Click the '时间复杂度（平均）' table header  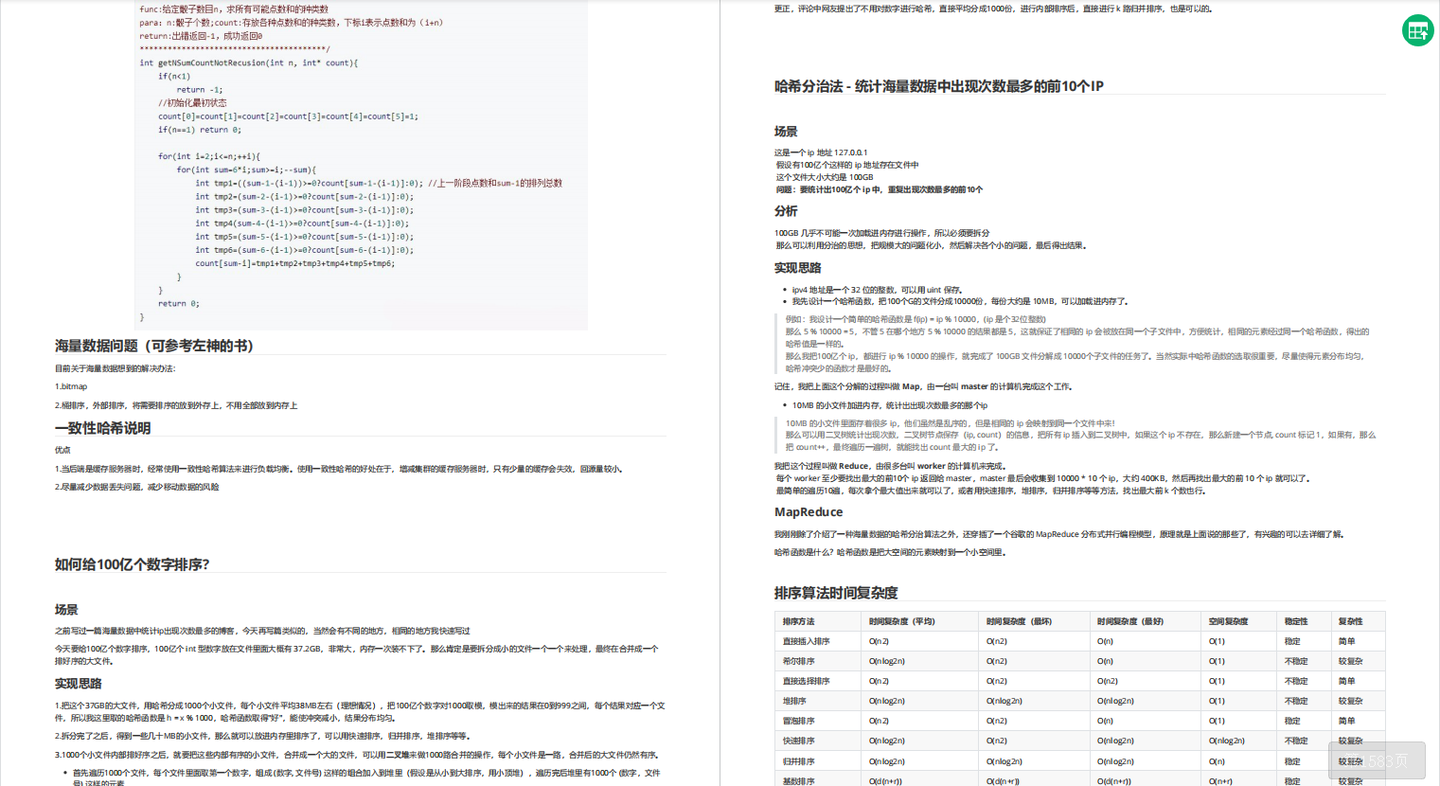[x=901, y=621]
